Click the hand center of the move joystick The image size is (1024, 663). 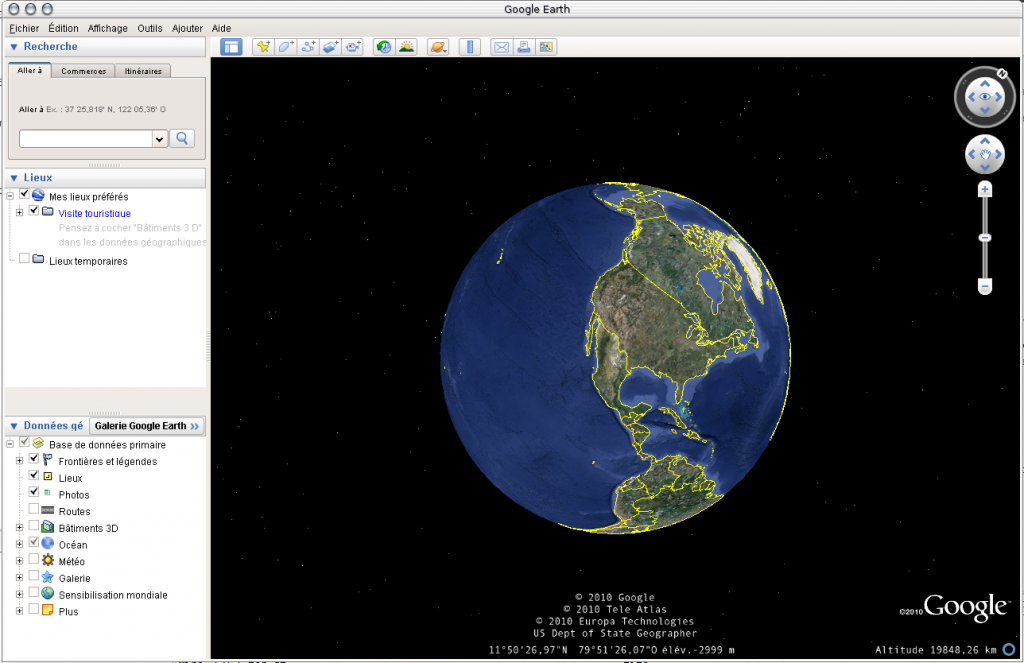click(985, 154)
